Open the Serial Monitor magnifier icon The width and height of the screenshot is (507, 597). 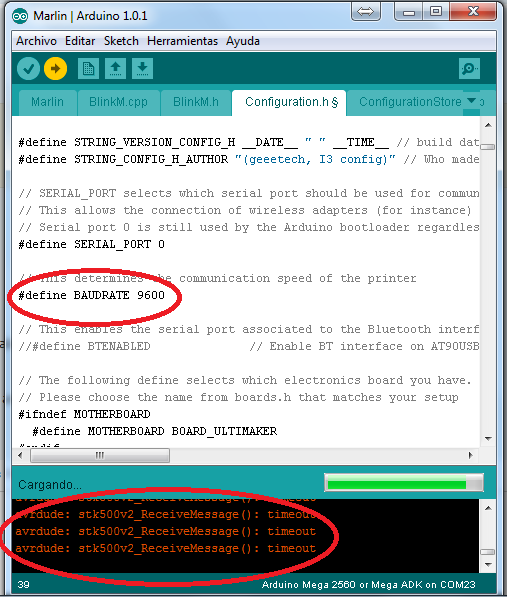tap(469, 69)
